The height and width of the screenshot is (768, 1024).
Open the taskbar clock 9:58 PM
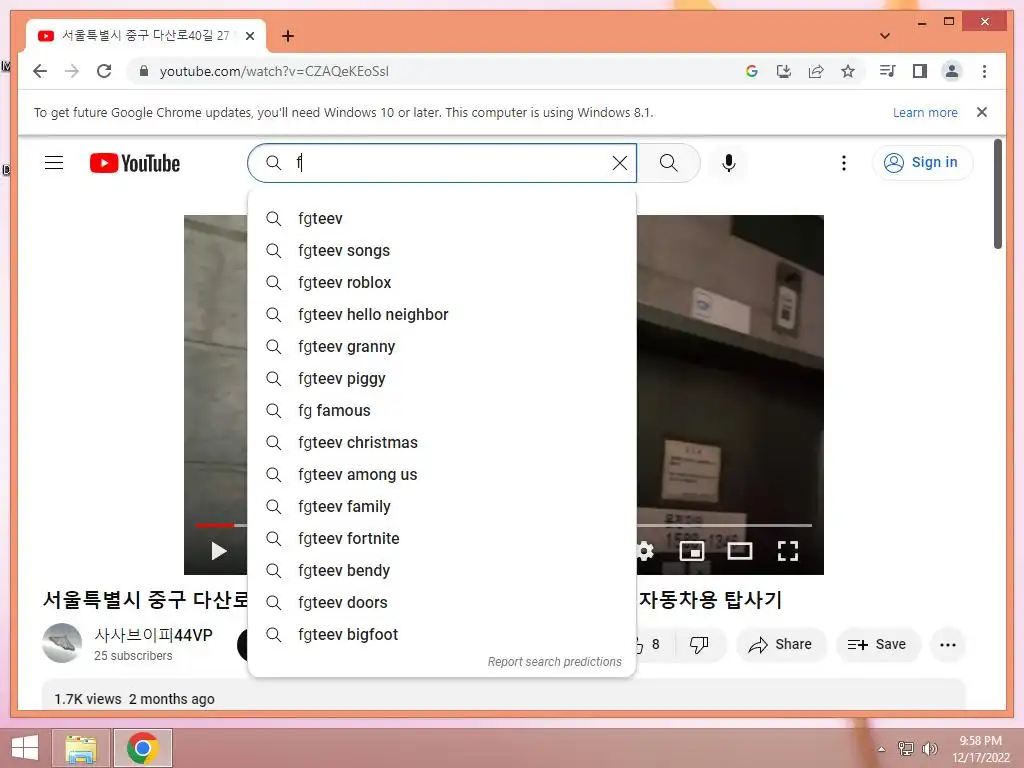point(980,749)
